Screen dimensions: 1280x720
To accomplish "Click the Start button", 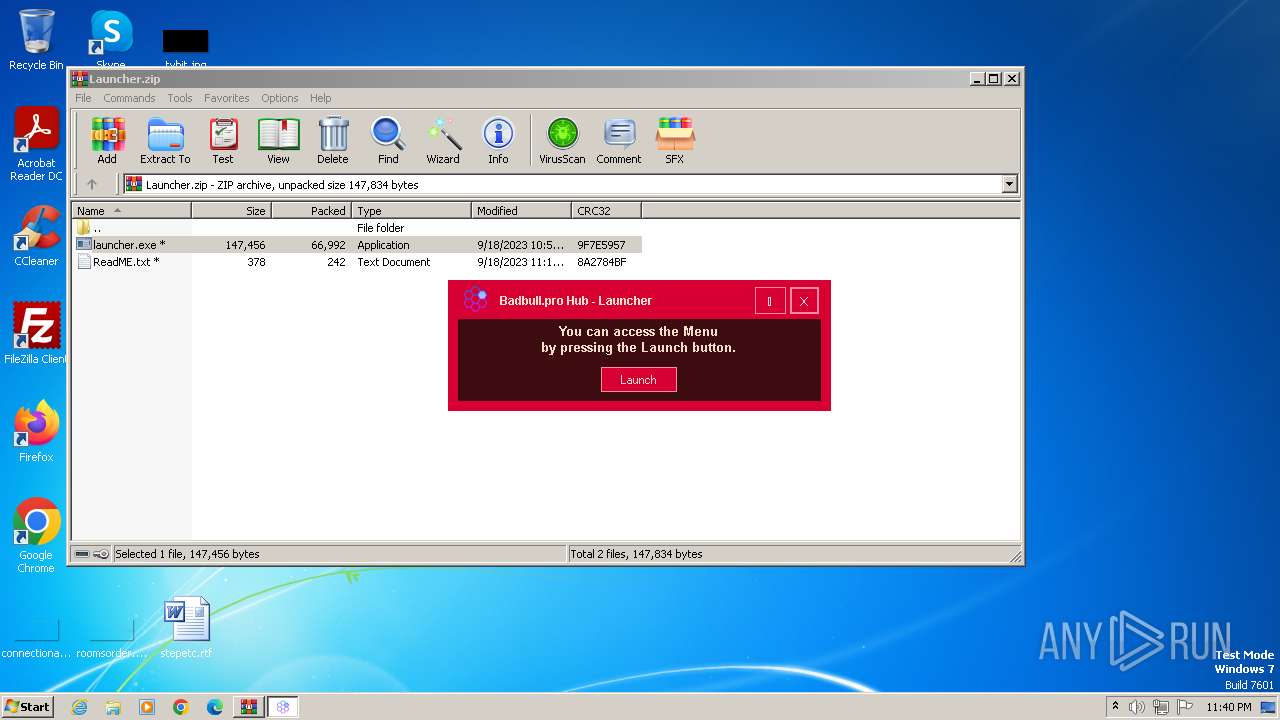I will tap(27, 706).
